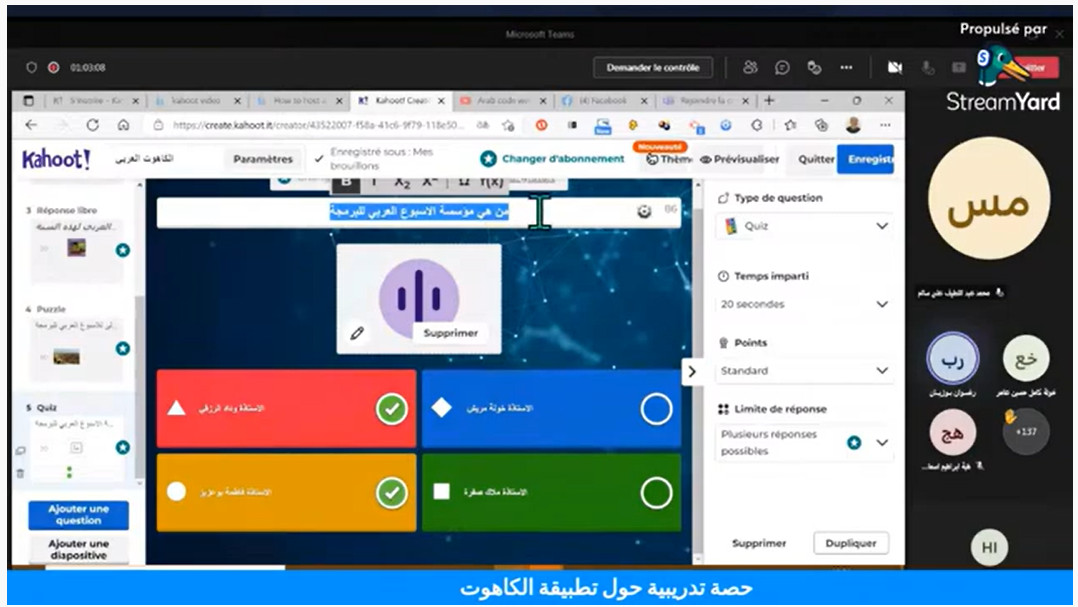The height and width of the screenshot is (607, 1078).
Task: Toggle correct mark on yellow circle answer
Action: [x=391, y=493]
